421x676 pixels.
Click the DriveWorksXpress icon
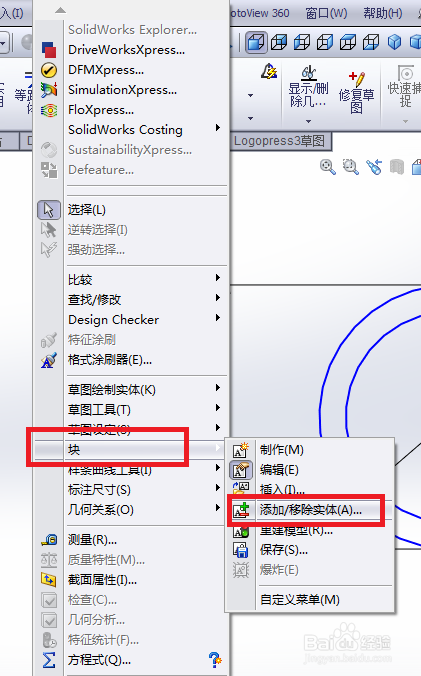pyautogui.click(x=49, y=50)
